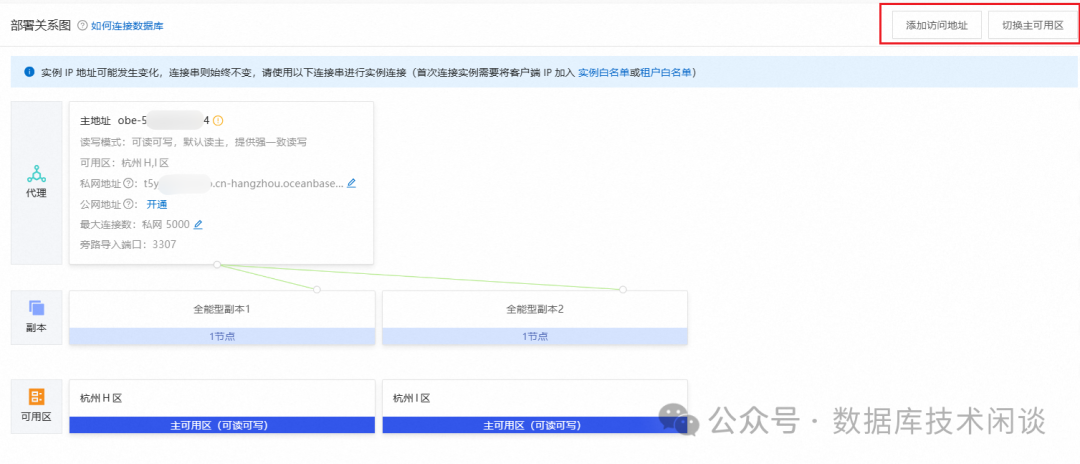
Task: Click the orange warning icon next to 主地址
Action: click(x=218, y=121)
